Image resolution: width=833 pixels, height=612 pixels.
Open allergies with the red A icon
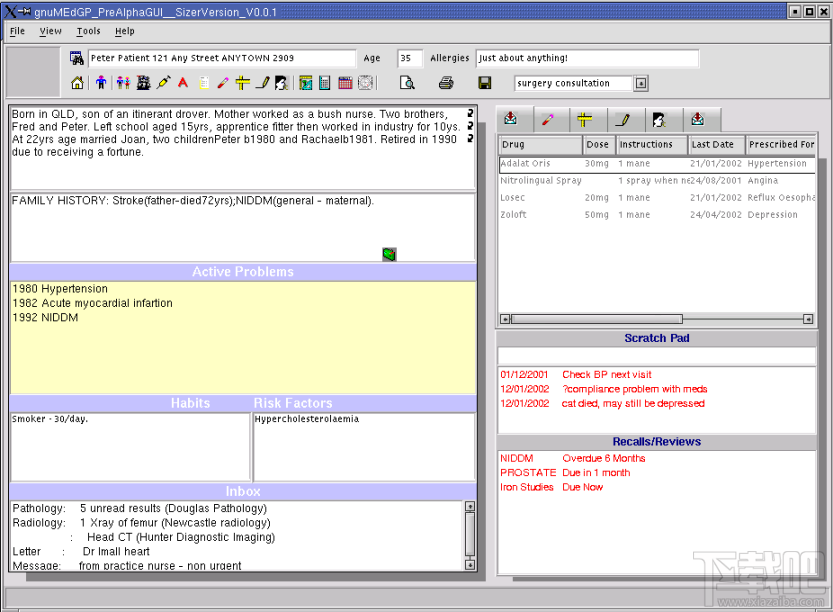pyautogui.click(x=182, y=83)
